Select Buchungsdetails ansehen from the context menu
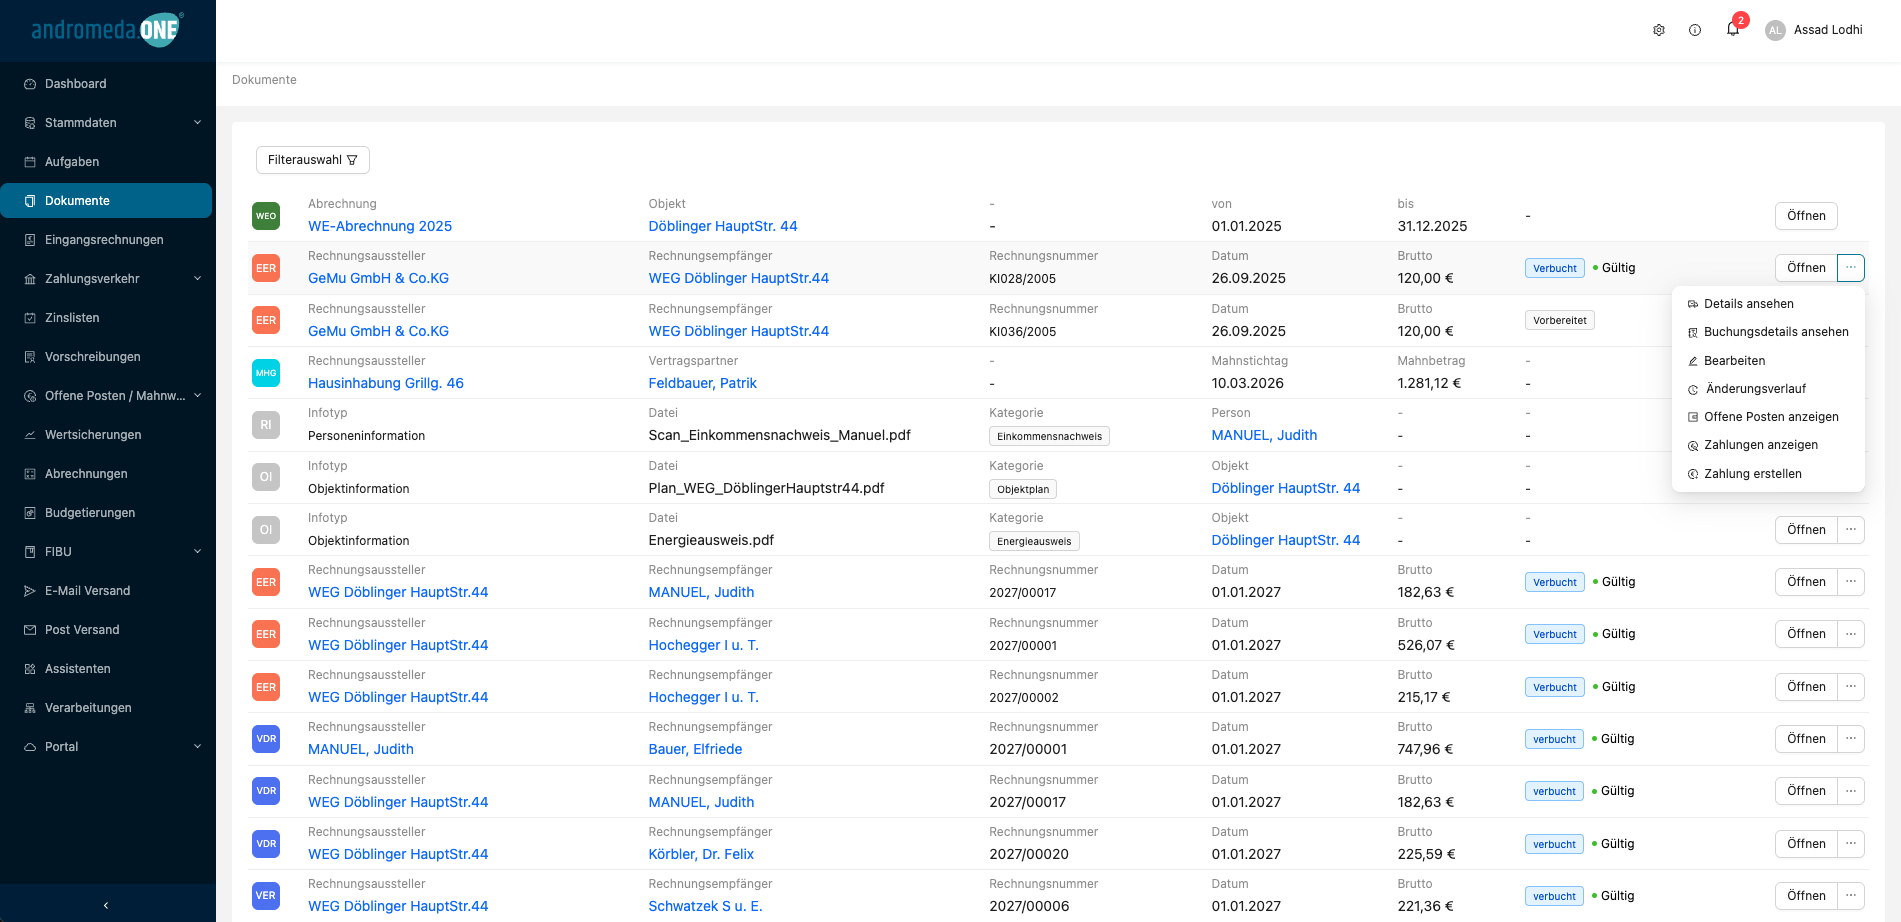 (x=1768, y=332)
